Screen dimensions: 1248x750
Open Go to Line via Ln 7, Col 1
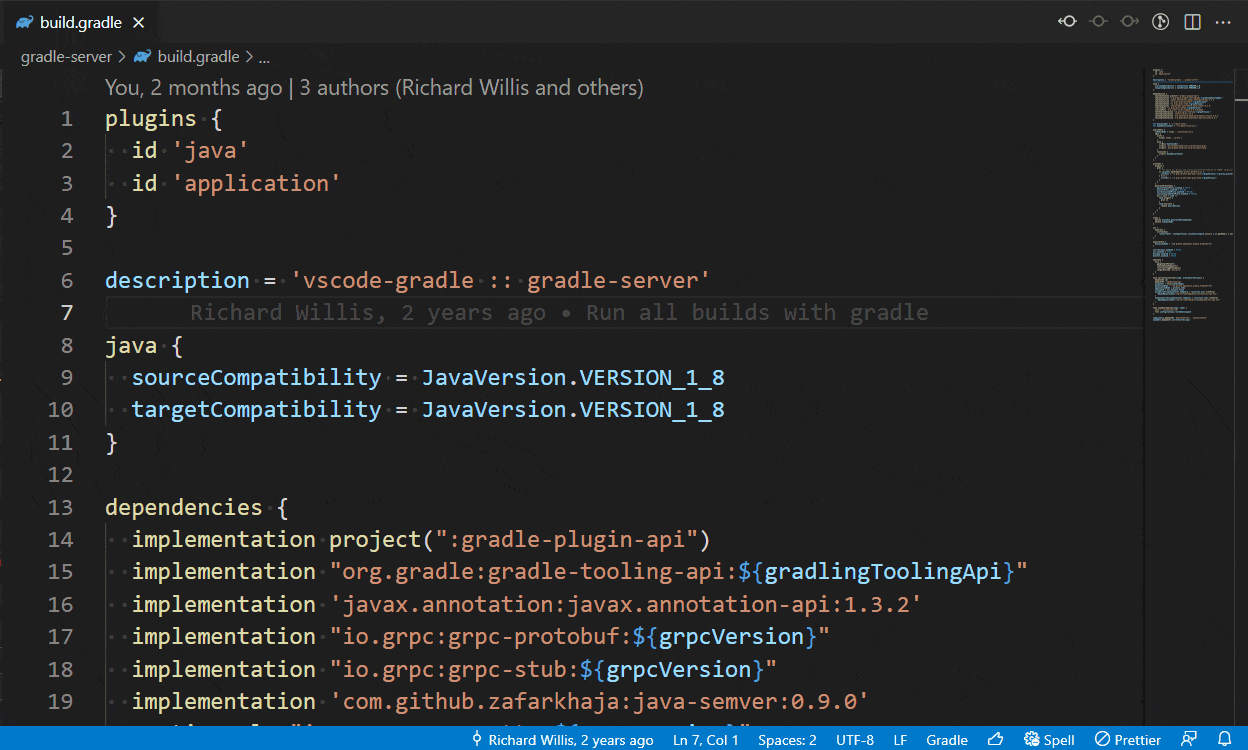pyautogui.click(x=706, y=740)
